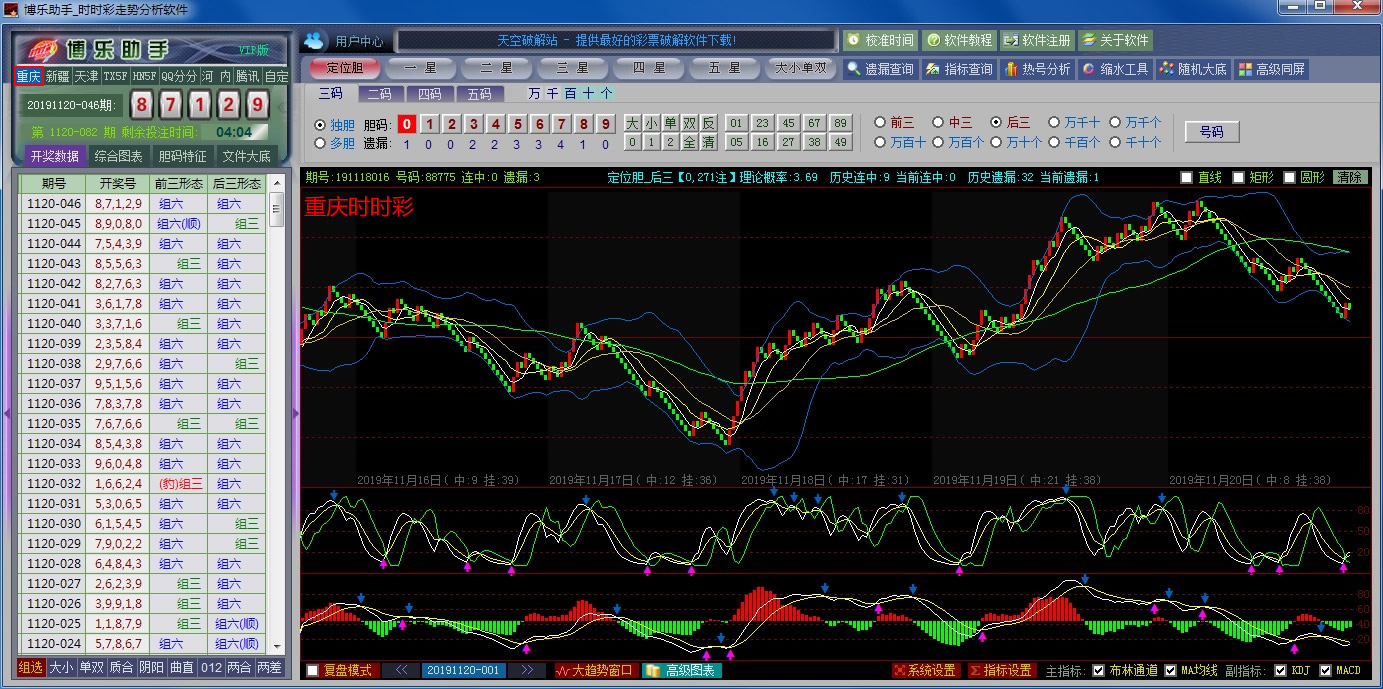Select the 新疆 lottery tab

(57, 76)
